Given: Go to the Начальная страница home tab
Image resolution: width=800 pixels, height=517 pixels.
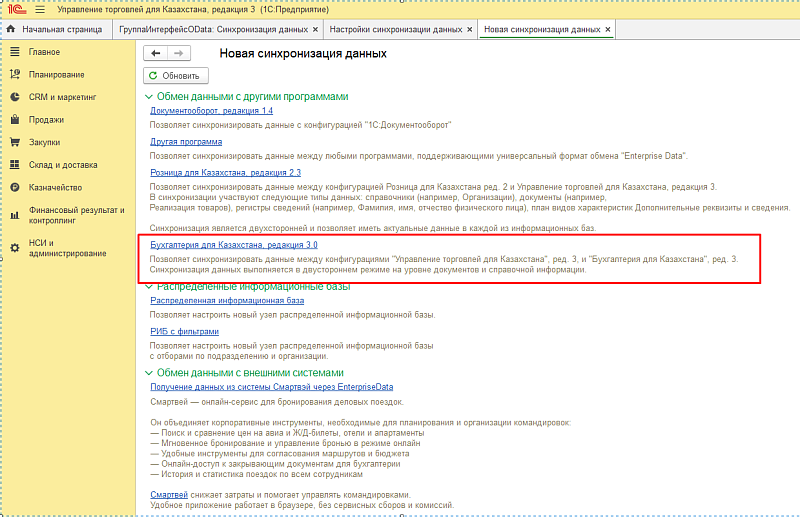Looking at the screenshot, I should (54, 30).
